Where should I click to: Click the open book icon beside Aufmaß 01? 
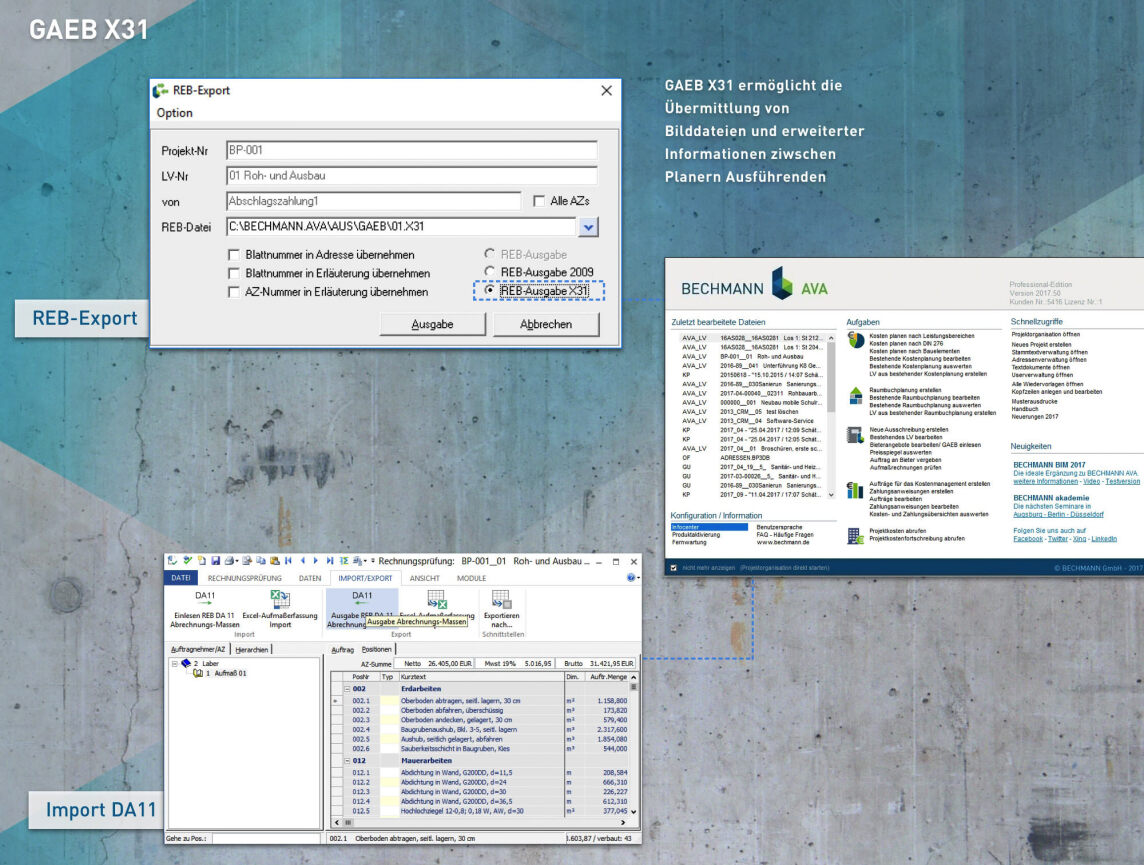click(198, 673)
